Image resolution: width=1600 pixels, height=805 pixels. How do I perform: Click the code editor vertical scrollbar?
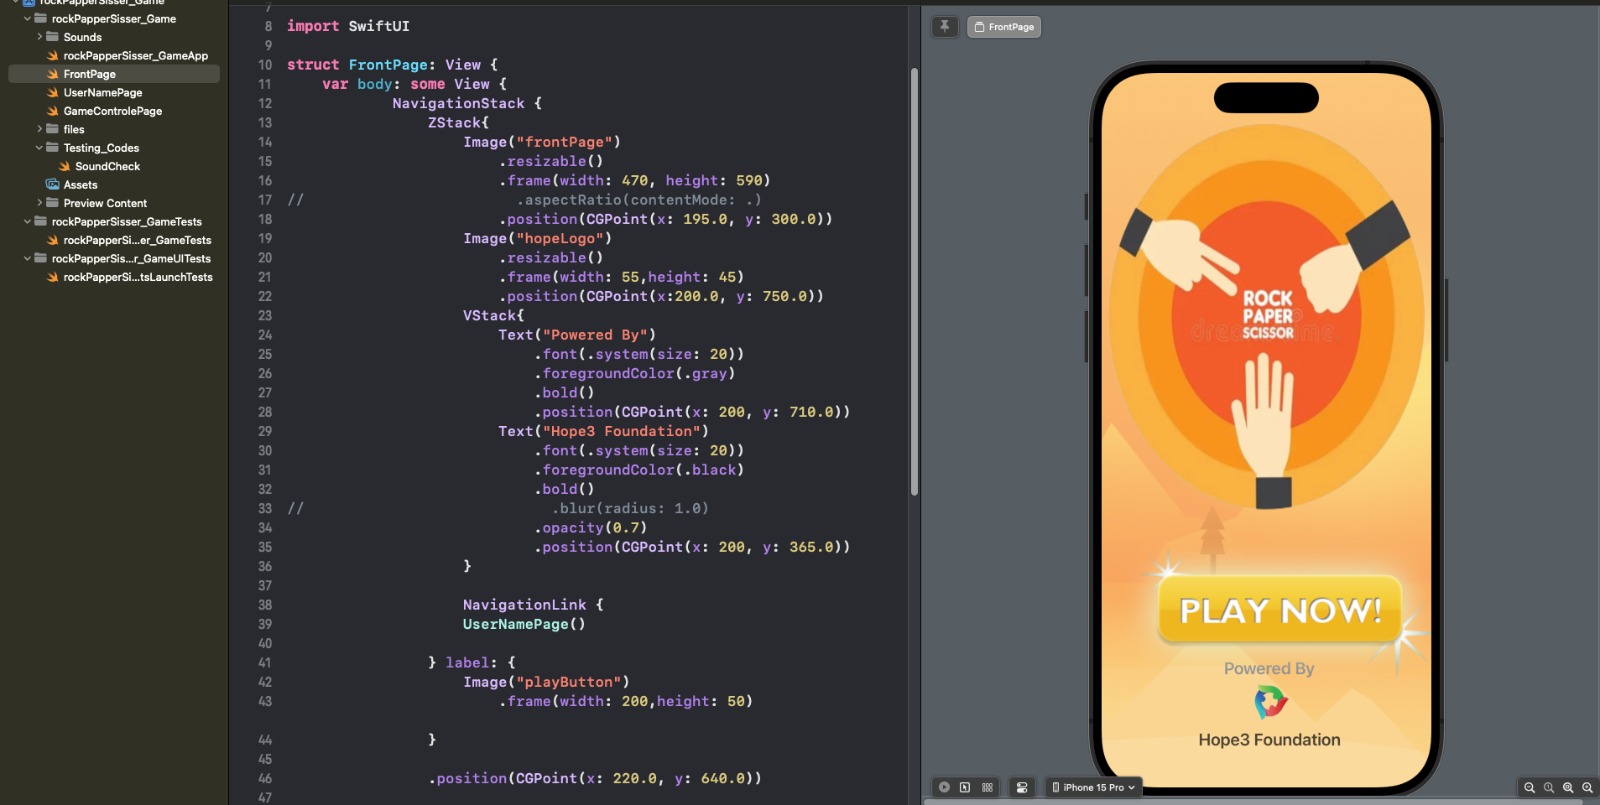click(x=914, y=280)
